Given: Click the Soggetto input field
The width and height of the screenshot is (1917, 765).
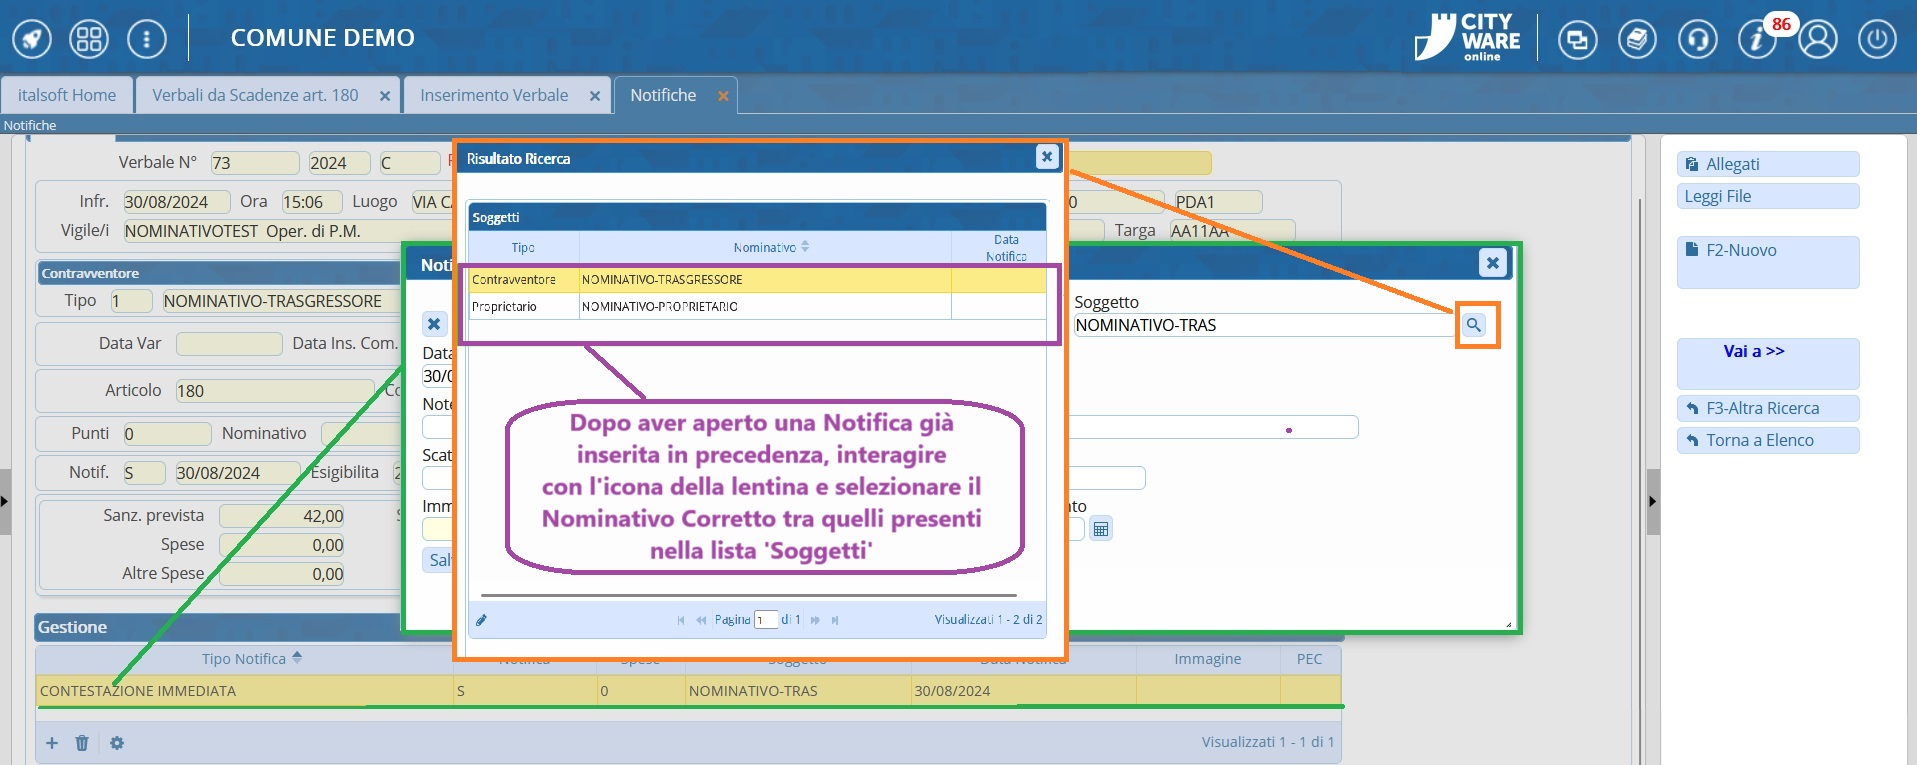Looking at the screenshot, I should tap(1262, 325).
